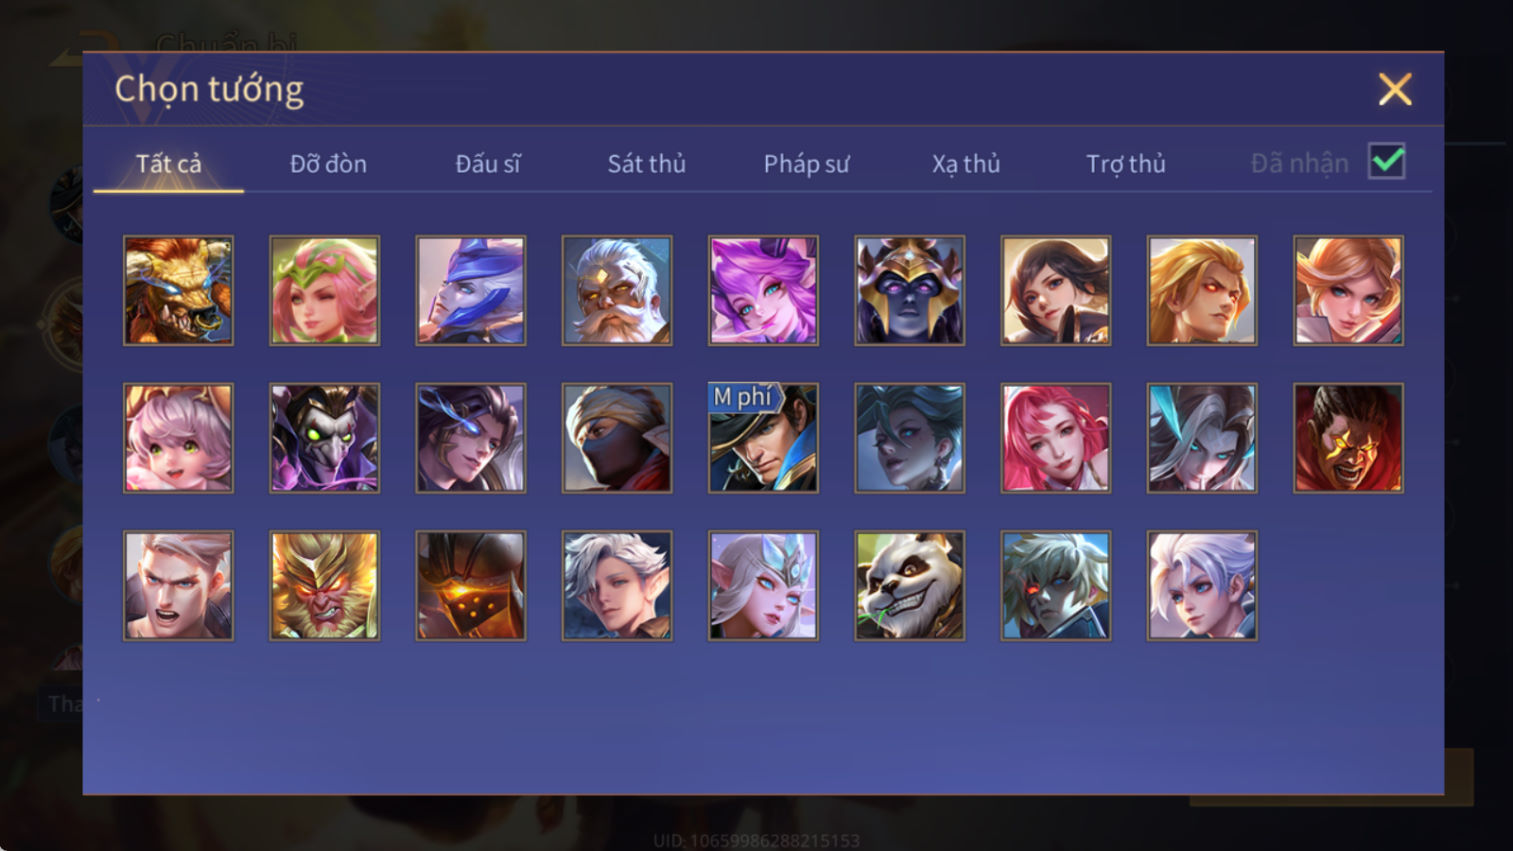Image resolution: width=1513 pixels, height=851 pixels.
Task: Select the golden monkey king hero
Action: click(x=324, y=586)
